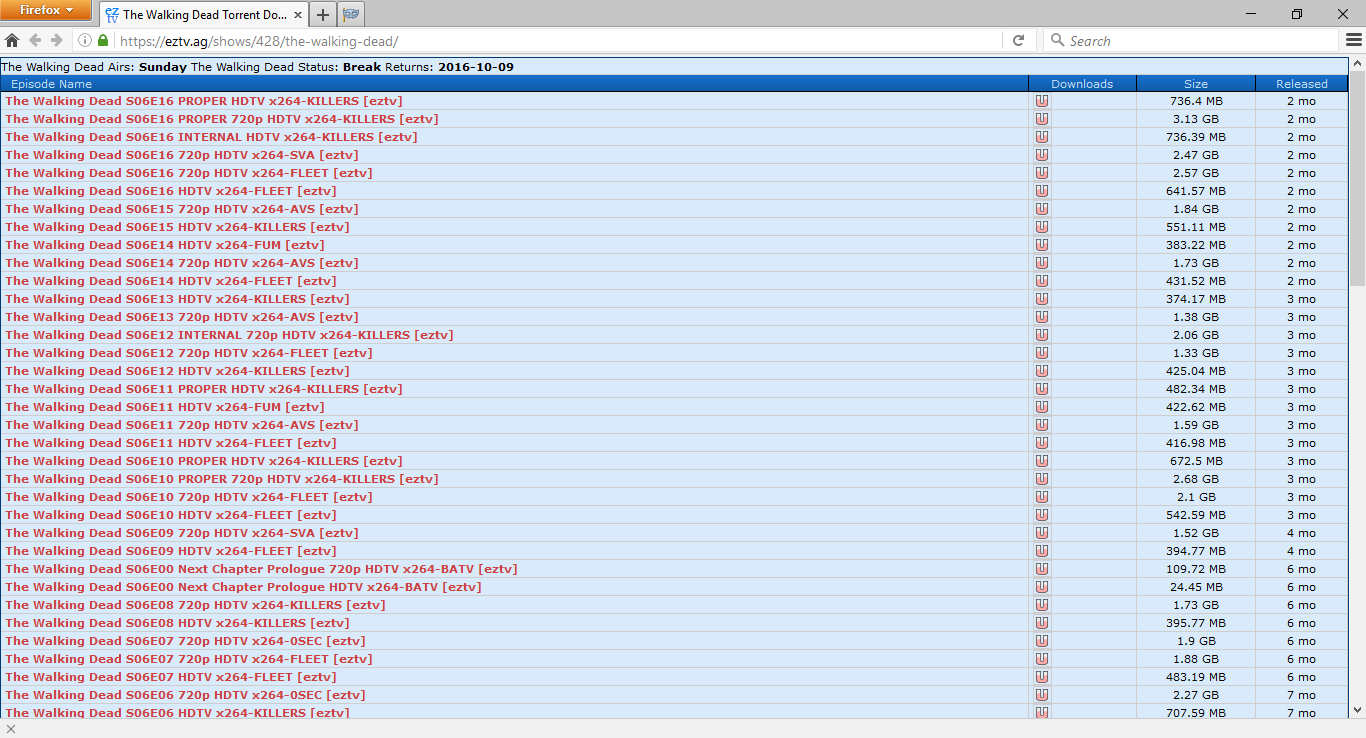
Task: Click the magnifier icon in the search bar
Action: click(x=1057, y=40)
